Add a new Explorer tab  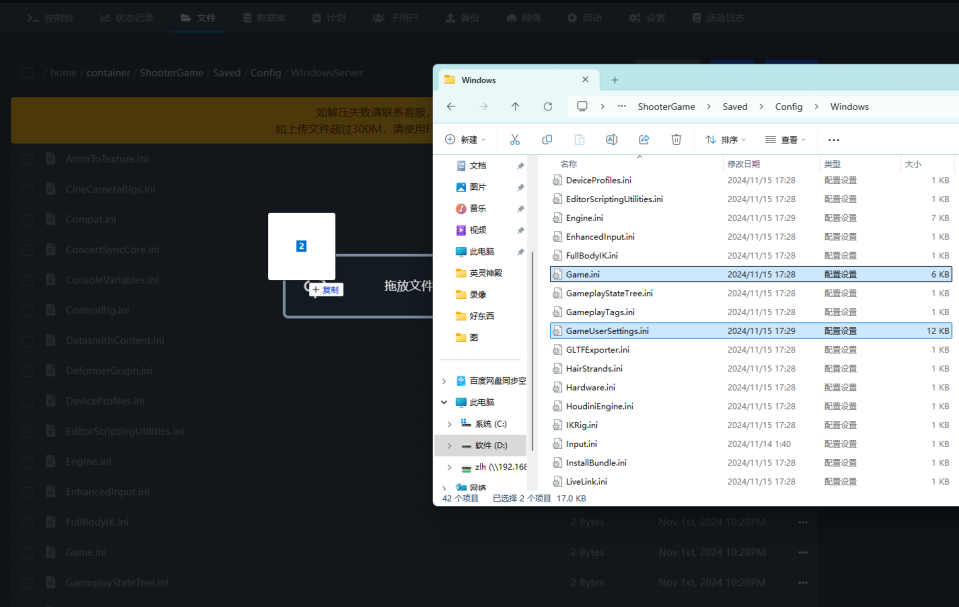[x=615, y=80]
